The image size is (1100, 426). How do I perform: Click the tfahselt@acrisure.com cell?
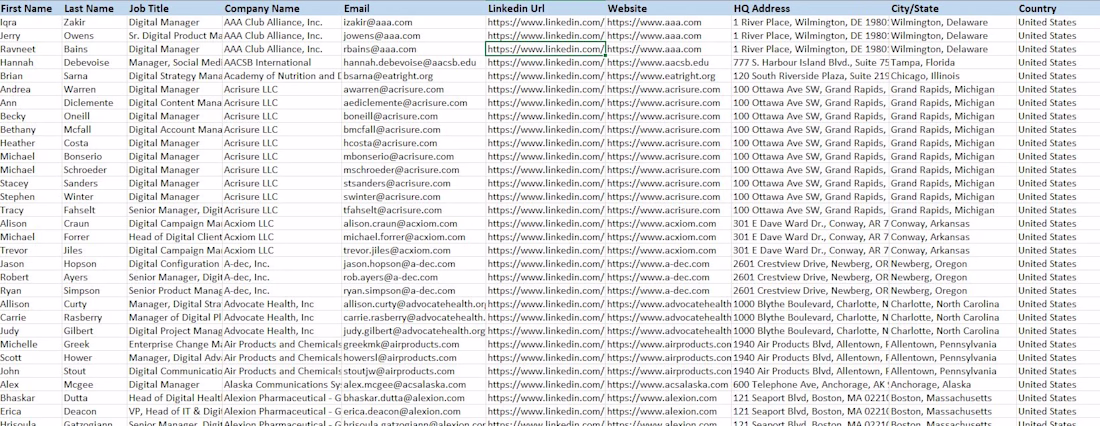pyautogui.click(x=414, y=210)
